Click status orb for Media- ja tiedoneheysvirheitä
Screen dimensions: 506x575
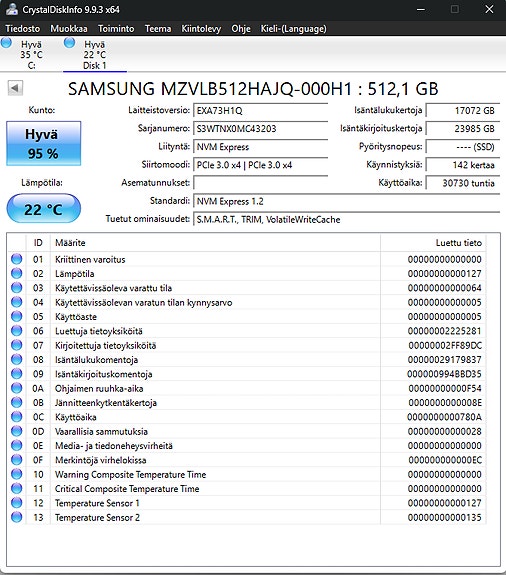pos(16,445)
